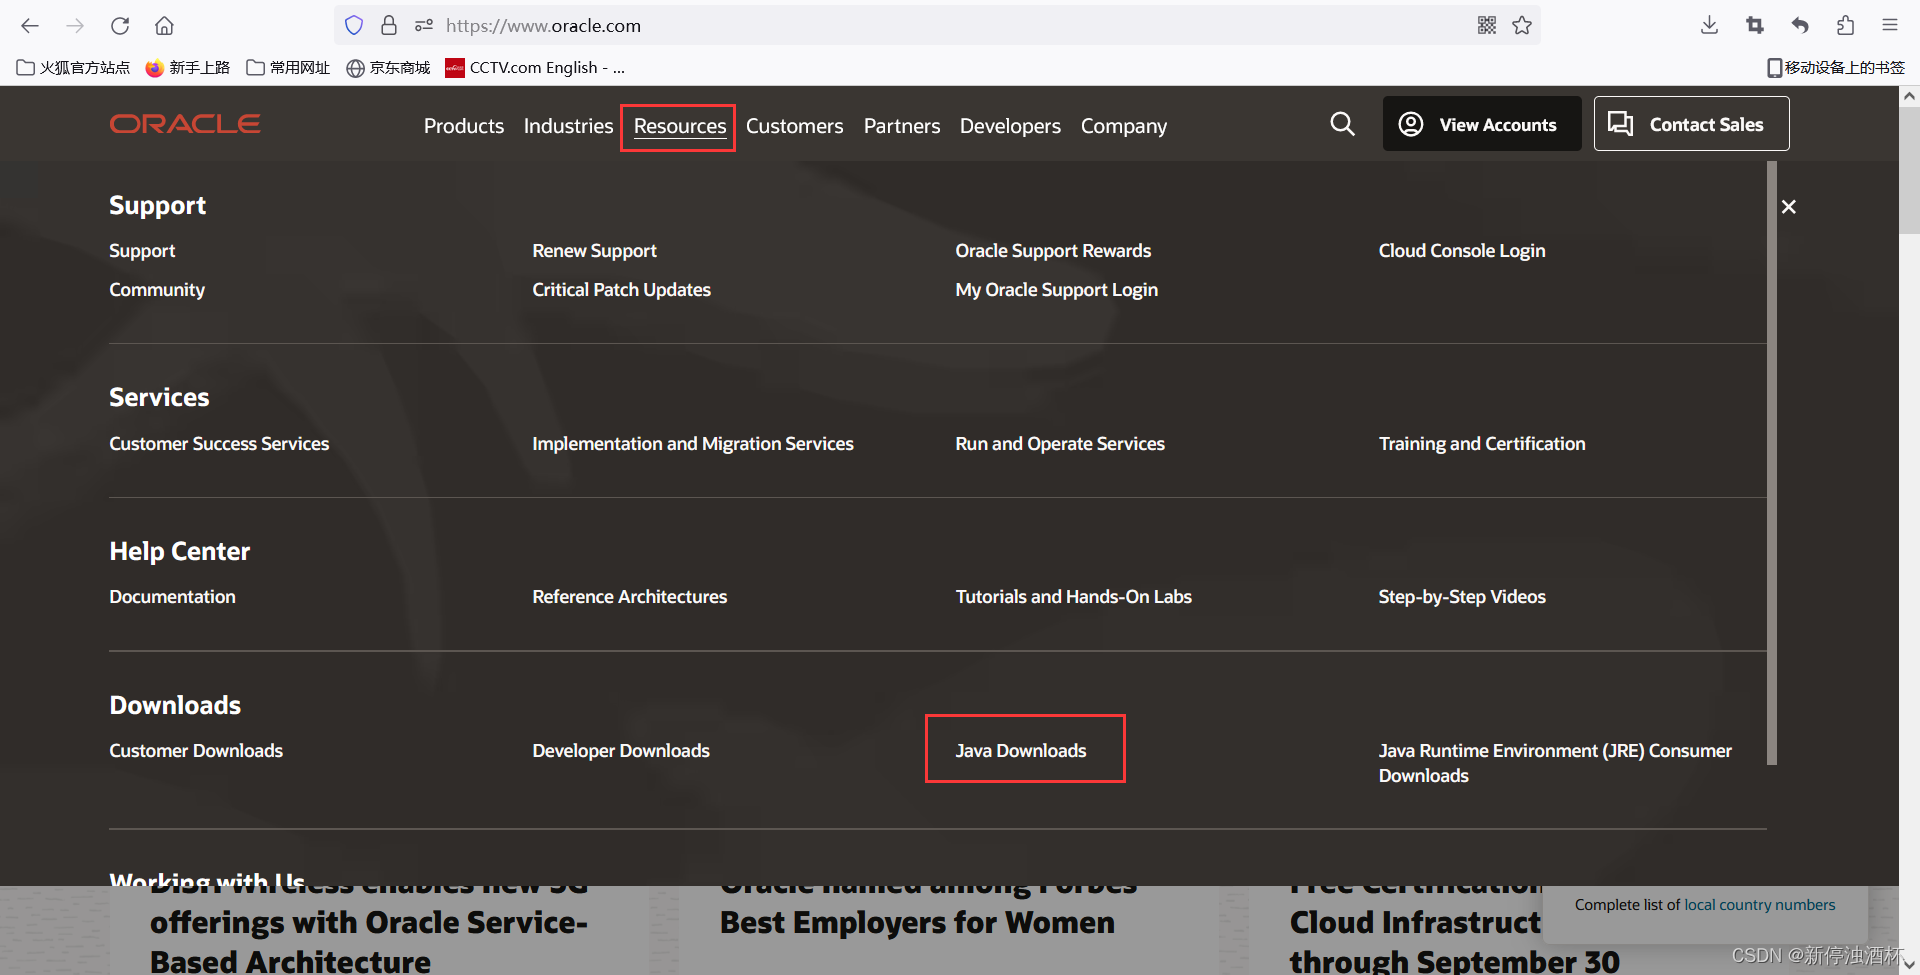Open the Renew Support link
Viewport: 1920px width, 975px height.
595,251
